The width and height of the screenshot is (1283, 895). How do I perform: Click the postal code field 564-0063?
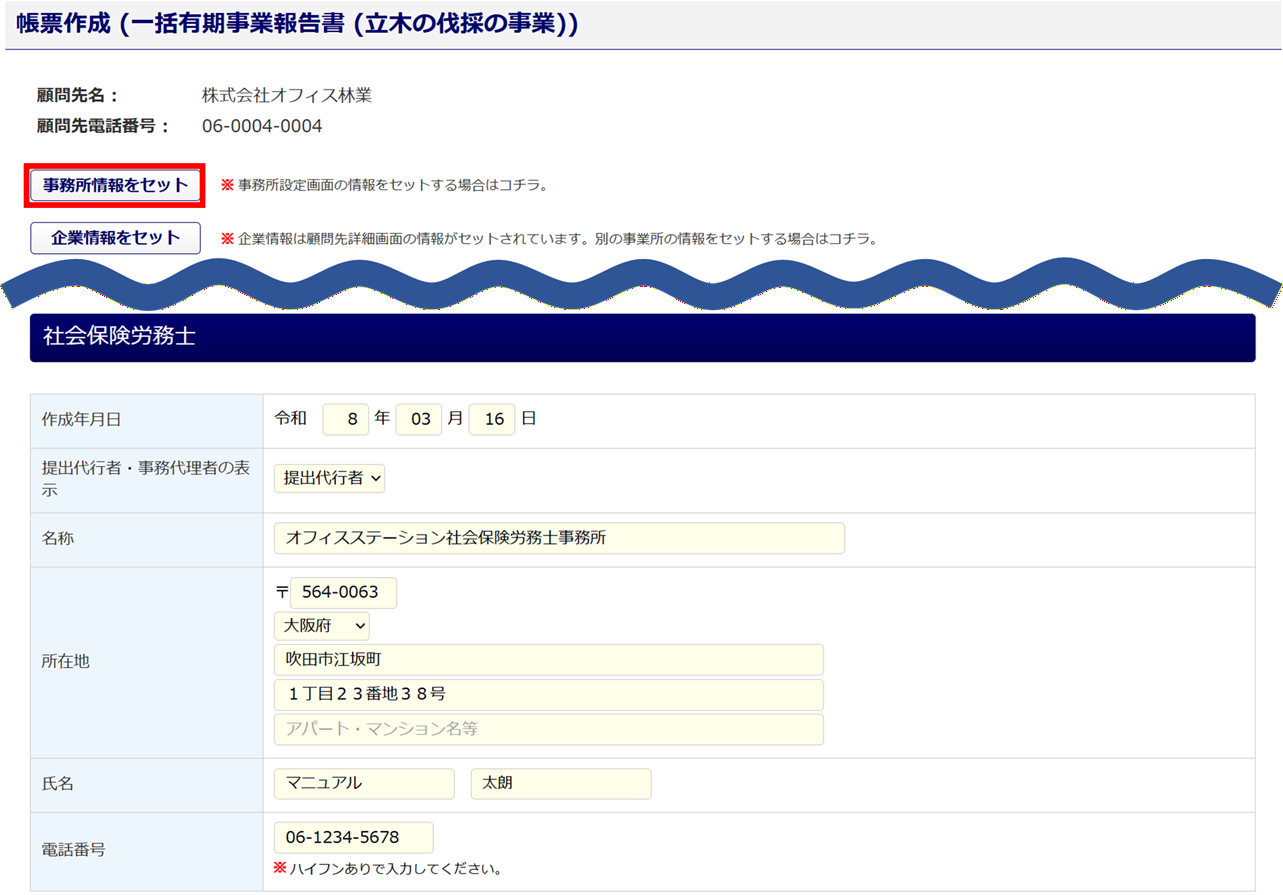(x=343, y=593)
